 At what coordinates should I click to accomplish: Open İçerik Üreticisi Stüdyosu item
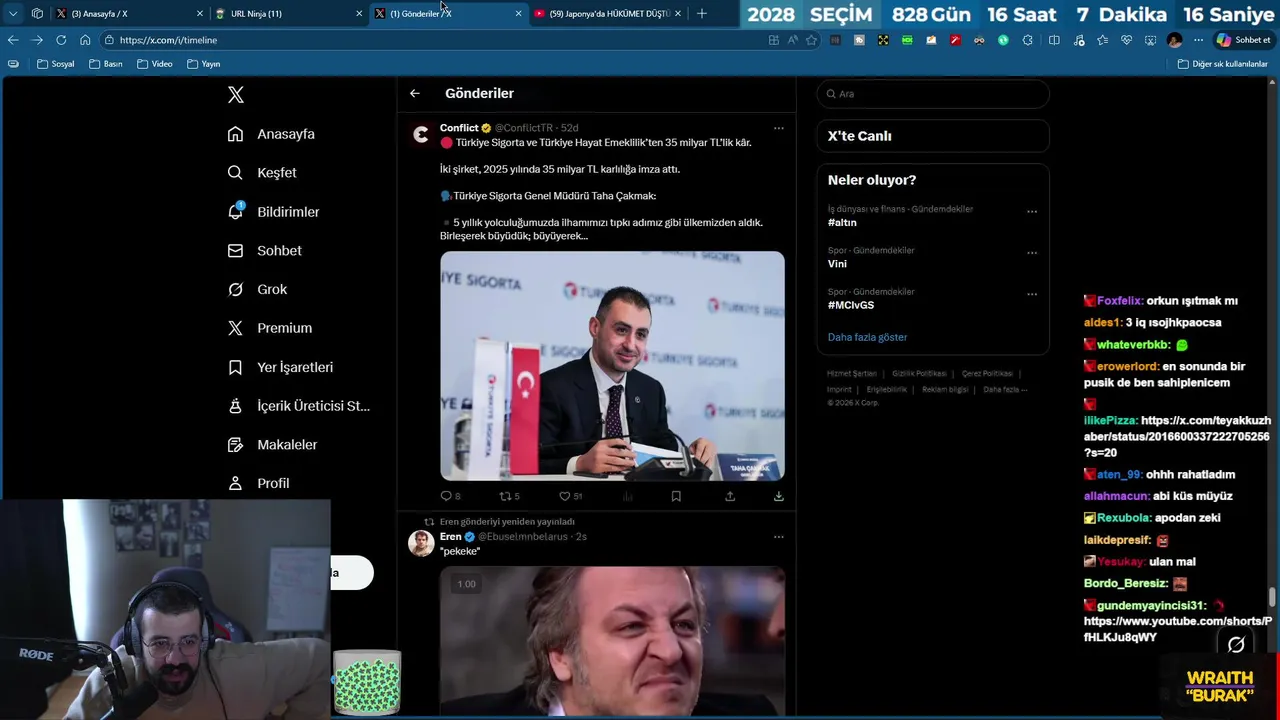(x=298, y=406)
